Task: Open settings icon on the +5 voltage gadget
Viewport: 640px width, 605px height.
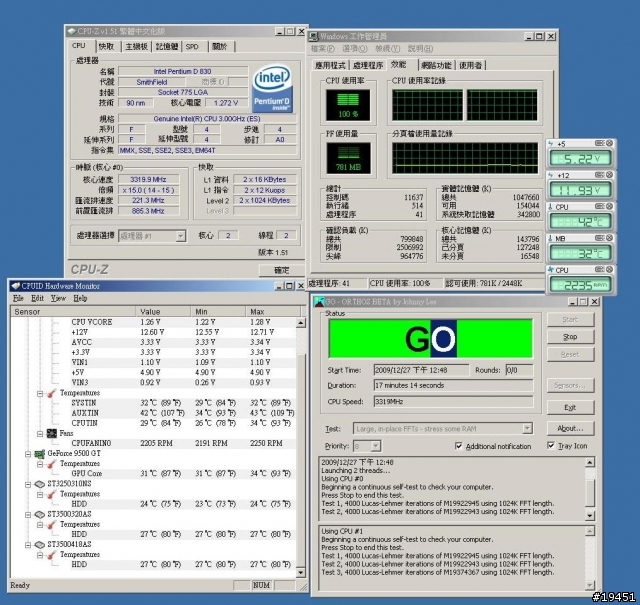Action: (x=599, y=143)
